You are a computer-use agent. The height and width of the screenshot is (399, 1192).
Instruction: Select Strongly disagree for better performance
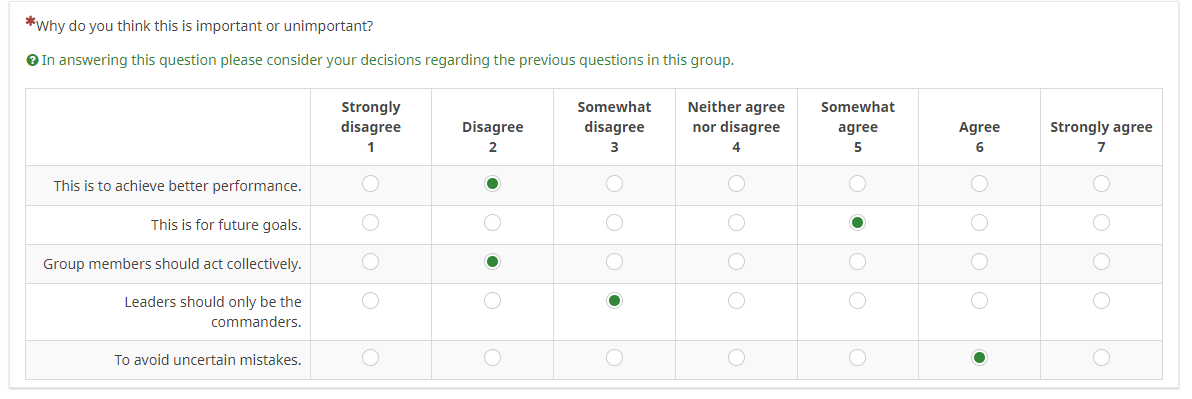coord(370,184)
